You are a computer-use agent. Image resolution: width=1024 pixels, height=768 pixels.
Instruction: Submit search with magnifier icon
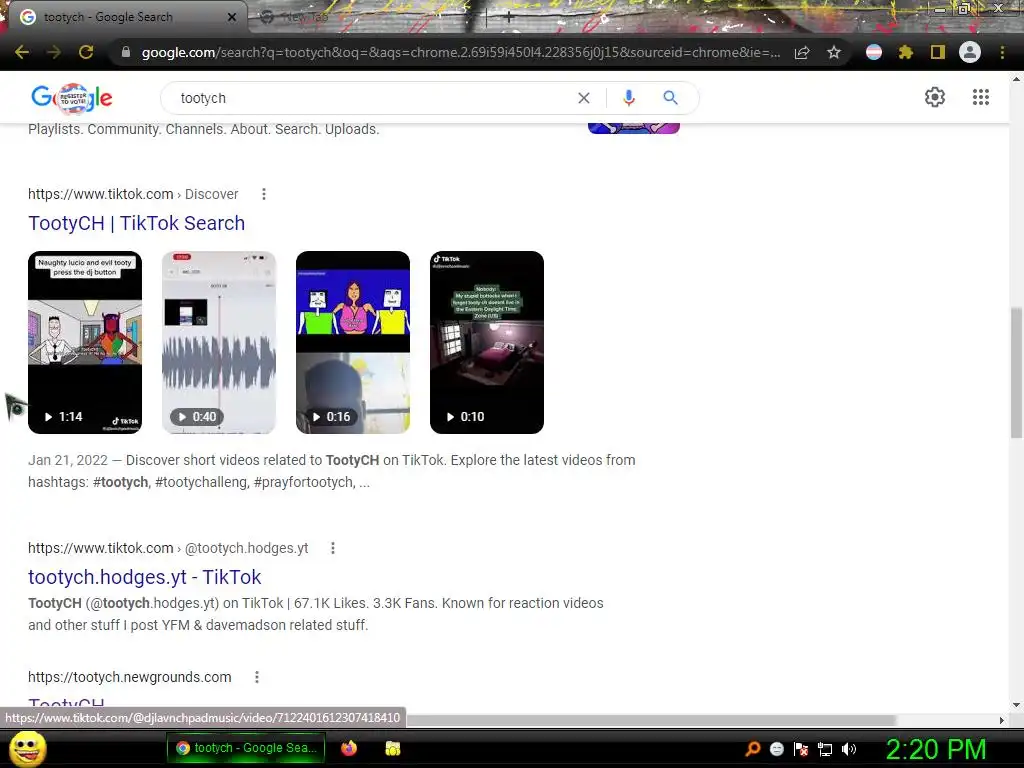click(x=671, y=98)
